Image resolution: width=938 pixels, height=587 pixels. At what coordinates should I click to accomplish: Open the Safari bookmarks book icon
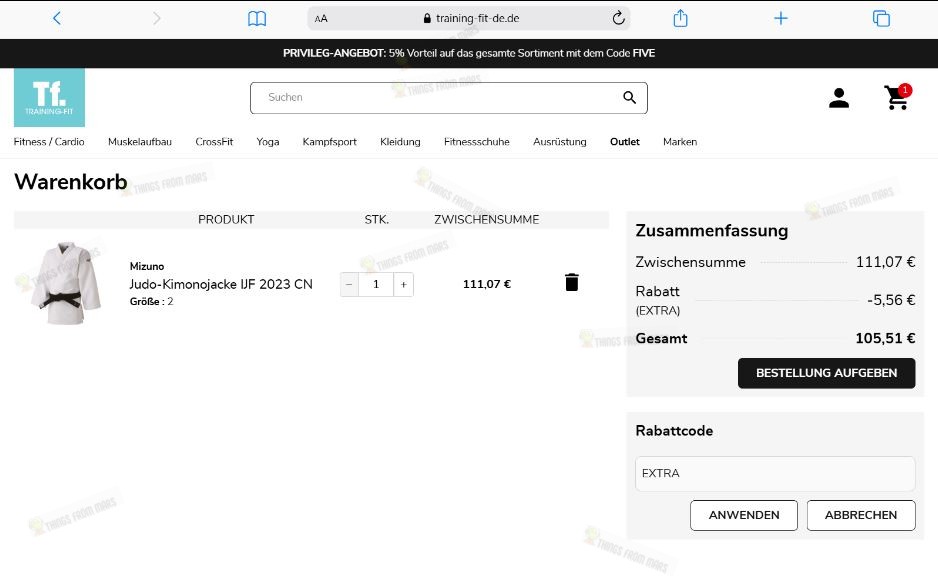tap(257, 18)
